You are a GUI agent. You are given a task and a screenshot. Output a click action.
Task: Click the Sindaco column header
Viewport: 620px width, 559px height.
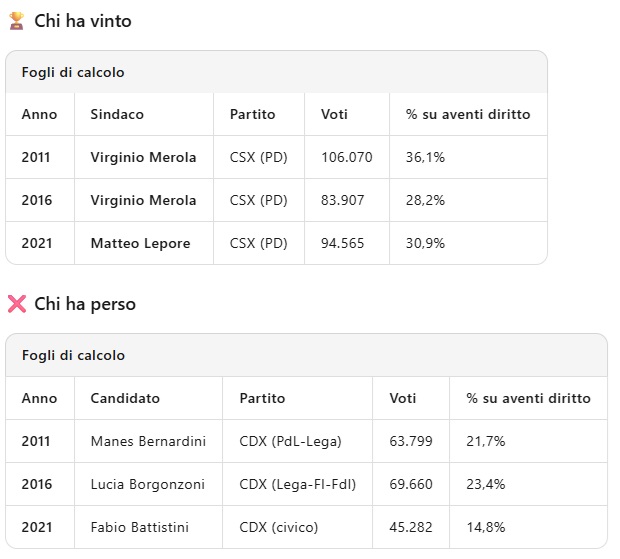117,114
